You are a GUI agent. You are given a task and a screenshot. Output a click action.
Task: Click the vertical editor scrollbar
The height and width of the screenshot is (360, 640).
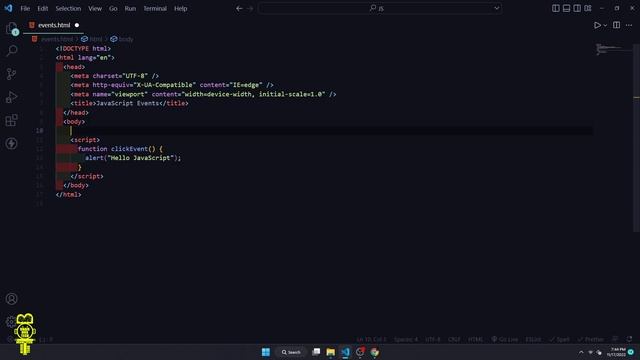coord(636,139)
